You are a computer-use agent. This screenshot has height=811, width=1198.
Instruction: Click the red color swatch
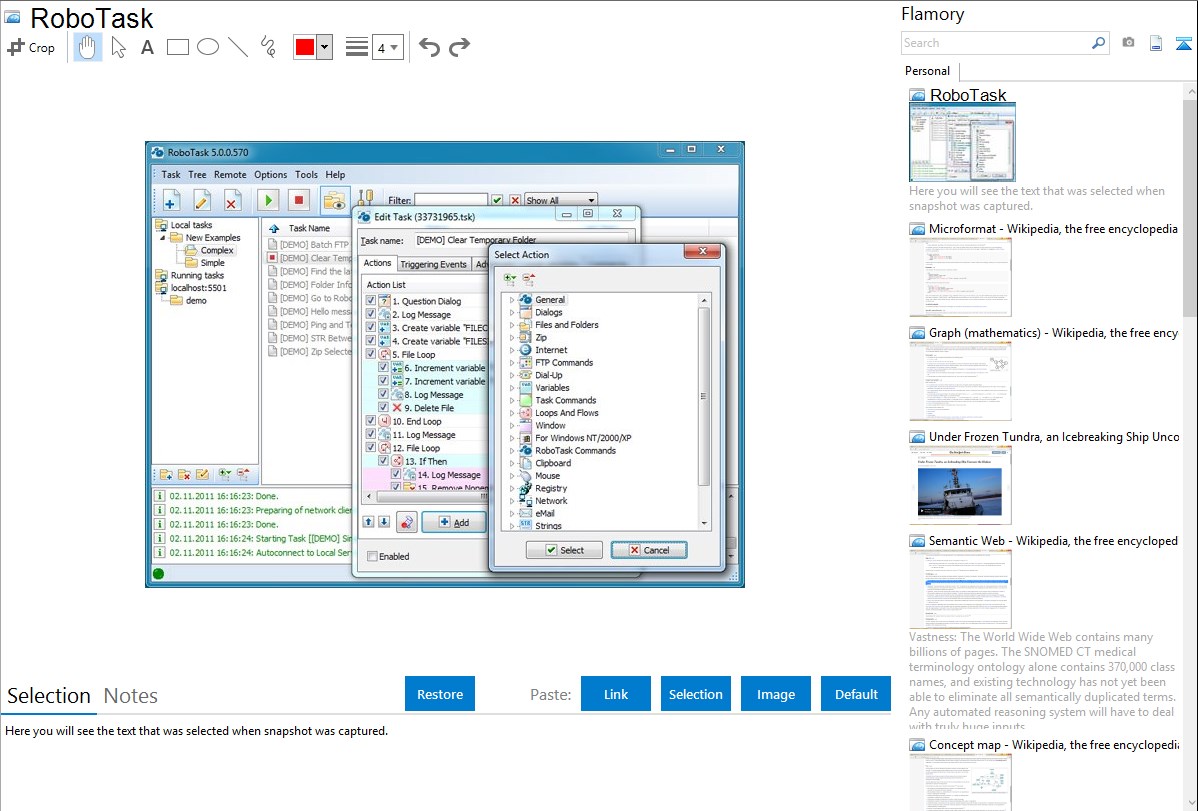point(305,47)
